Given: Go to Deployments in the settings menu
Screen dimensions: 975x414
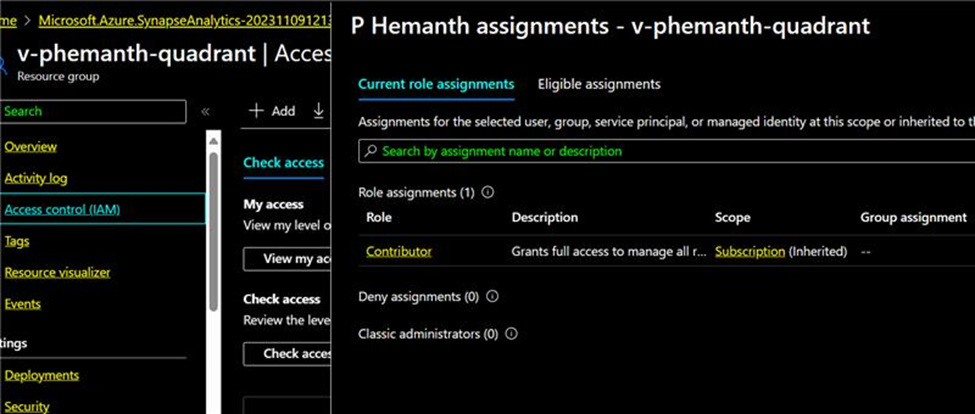Looking at the screenshot, I should (x=42, y=375).
